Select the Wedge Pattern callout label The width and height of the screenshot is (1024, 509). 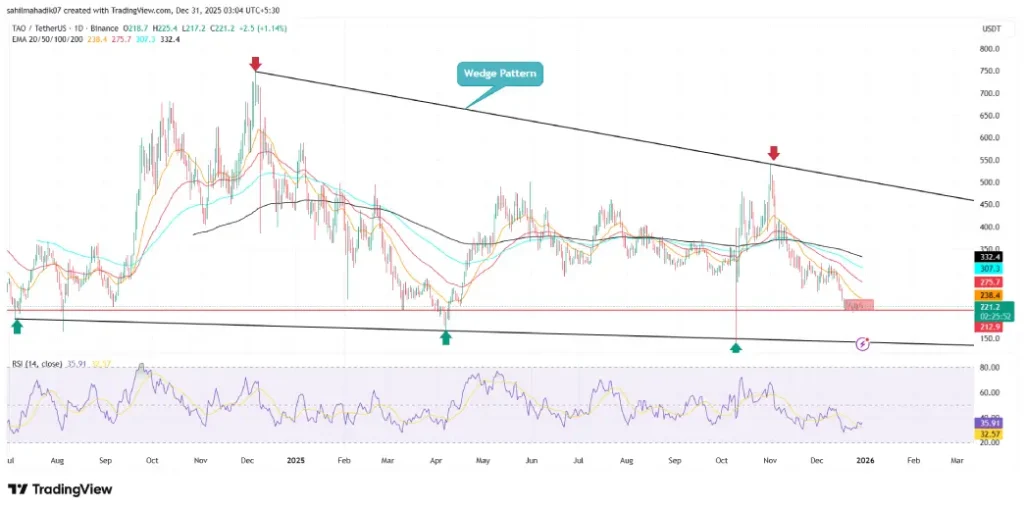[x=500, y=73]
